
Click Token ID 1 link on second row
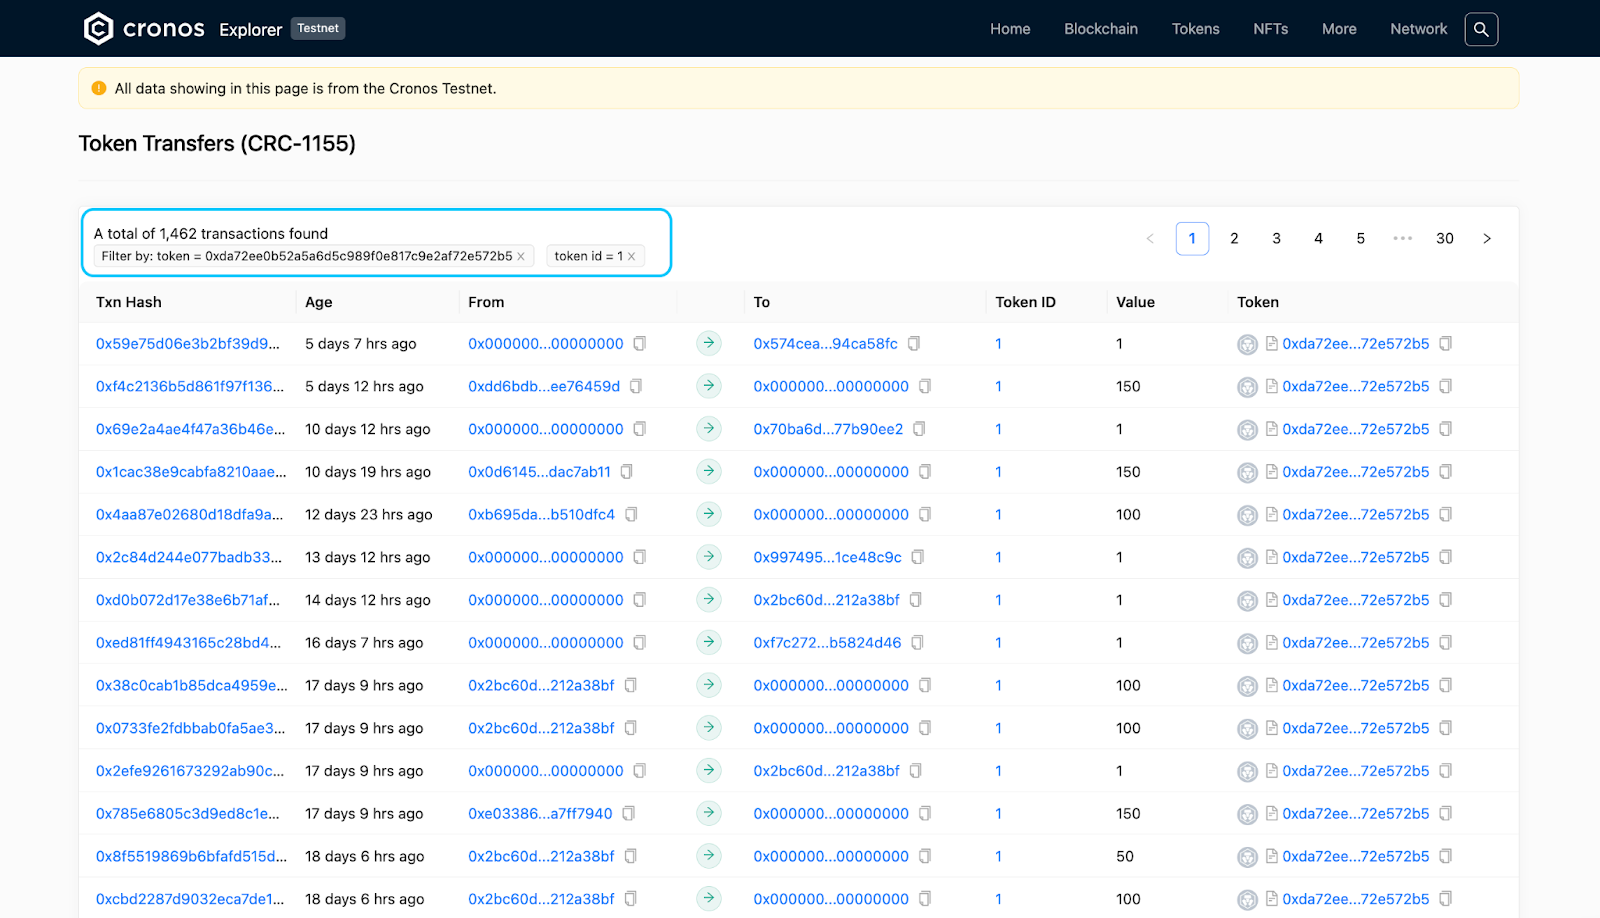coord(997,386)
